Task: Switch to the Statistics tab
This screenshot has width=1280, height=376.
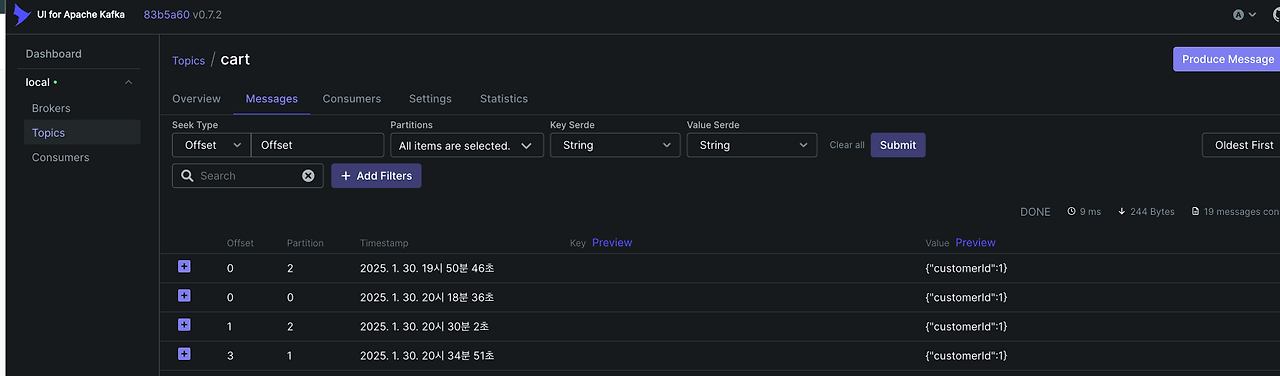Action: 503,99
